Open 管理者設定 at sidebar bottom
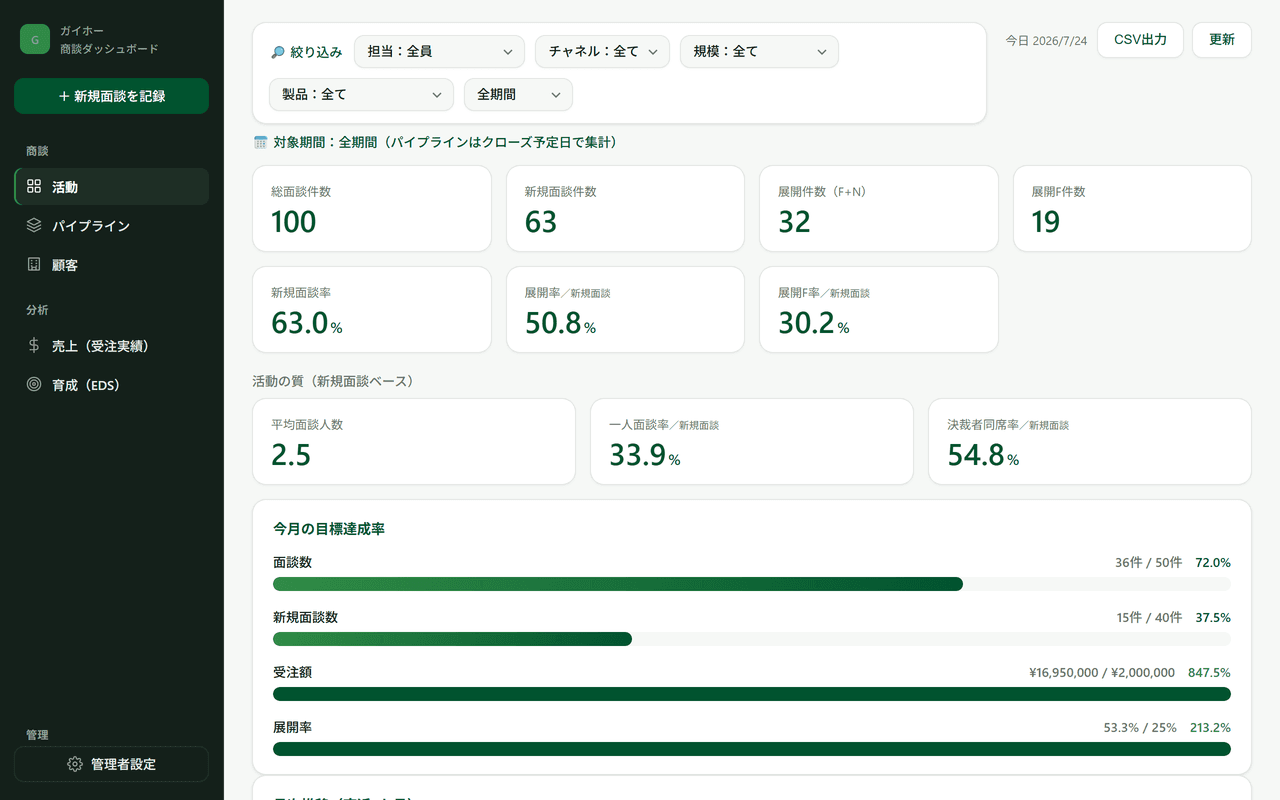The image size is (1280, 800). 111,764
